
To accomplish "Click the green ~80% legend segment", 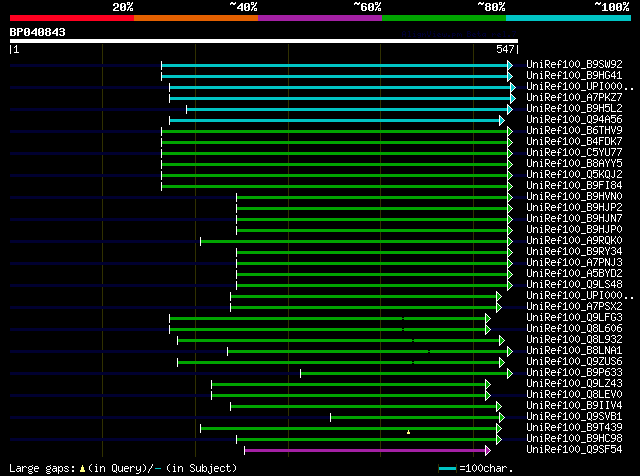I will click(x=444, y=18).
